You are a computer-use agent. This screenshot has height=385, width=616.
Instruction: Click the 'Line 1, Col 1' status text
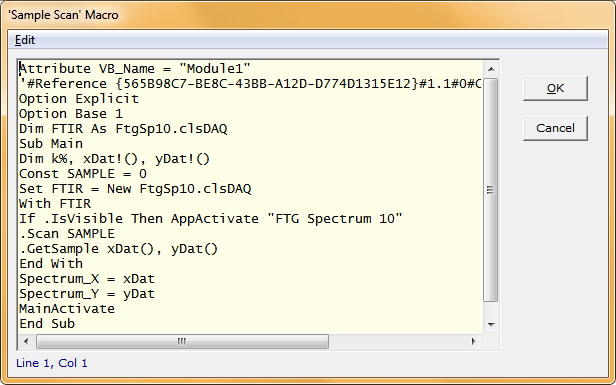pos(51,363)
